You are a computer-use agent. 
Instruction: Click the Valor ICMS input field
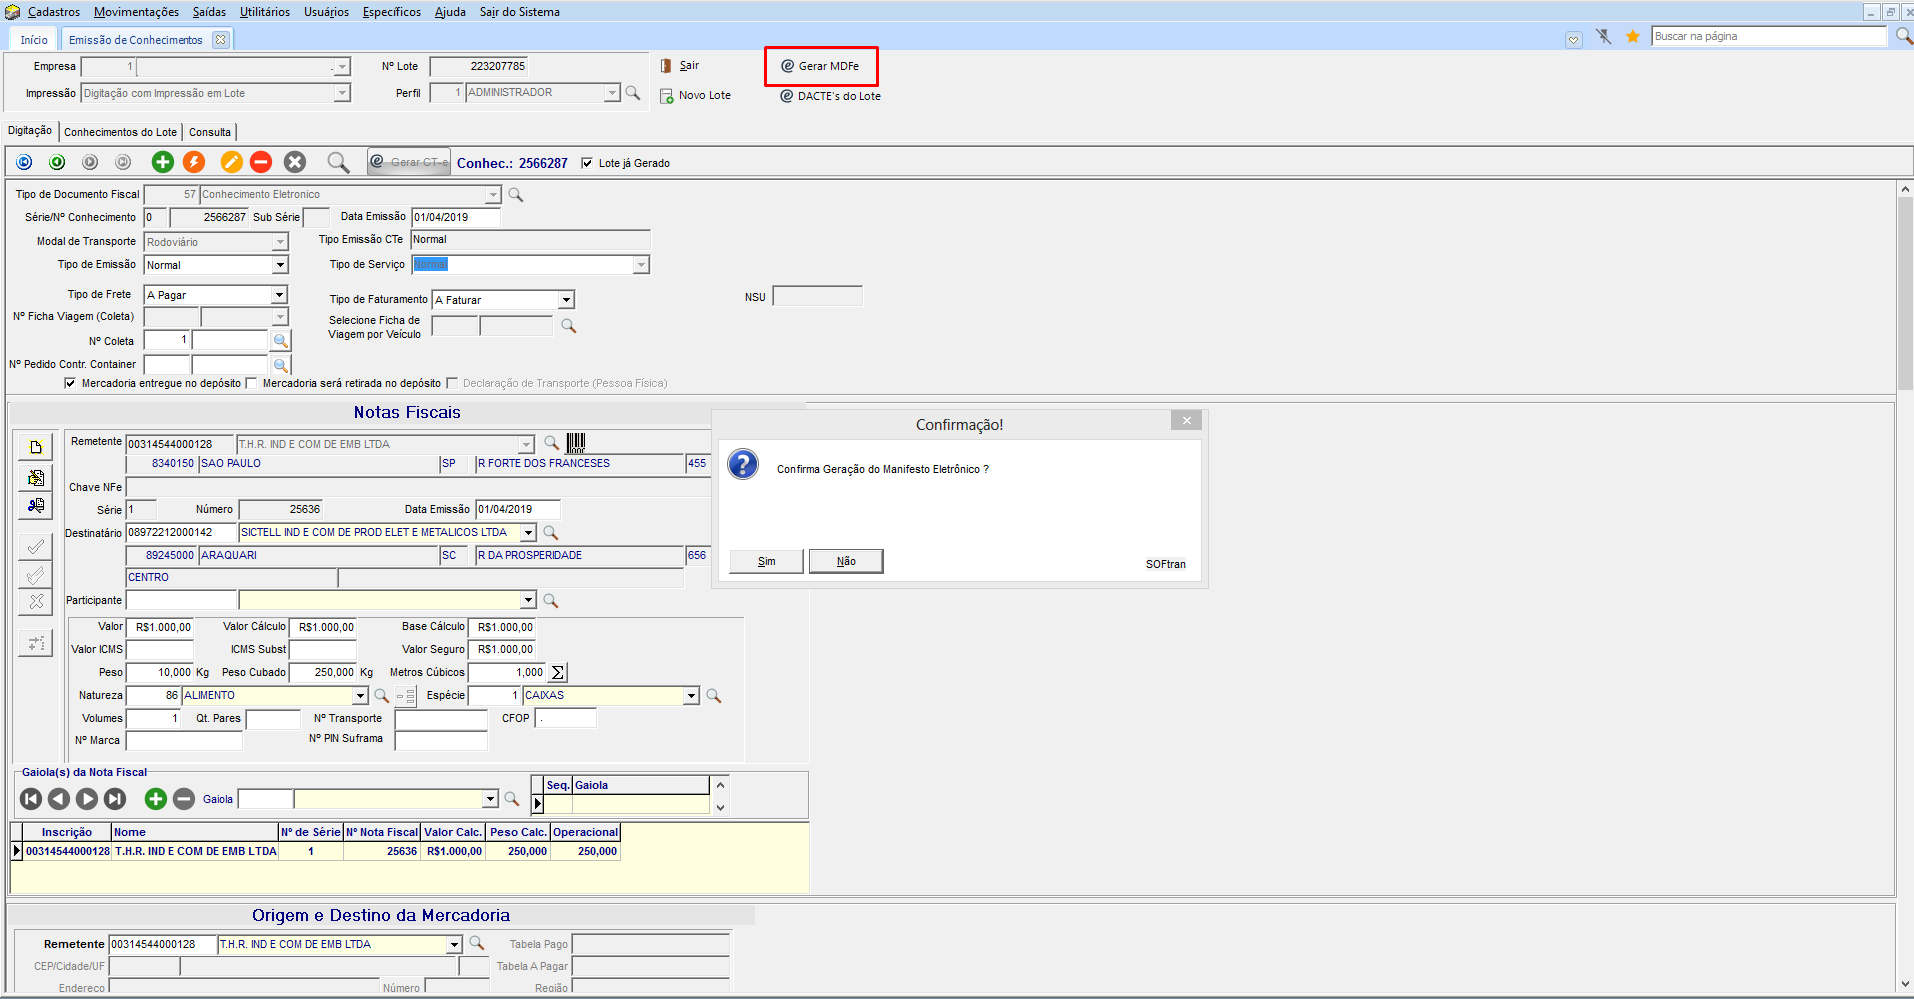(x=160, y=650)
